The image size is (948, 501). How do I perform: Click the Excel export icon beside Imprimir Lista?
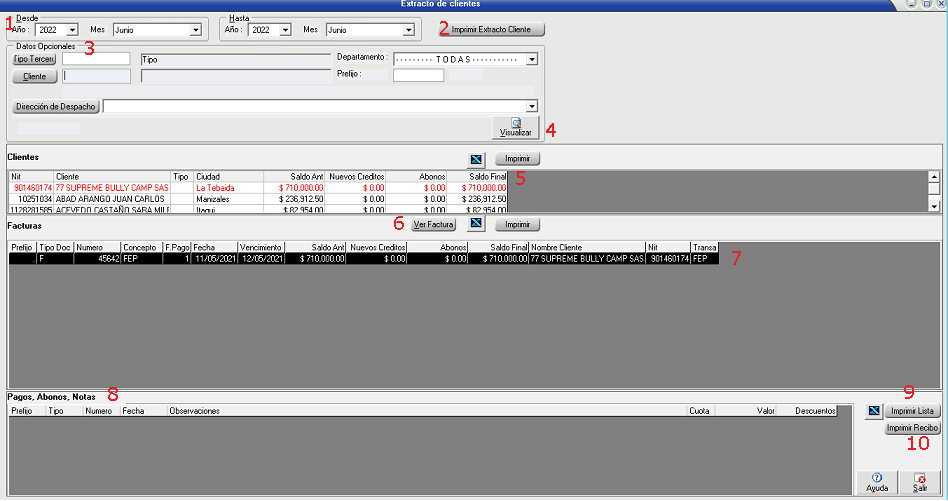872,411
